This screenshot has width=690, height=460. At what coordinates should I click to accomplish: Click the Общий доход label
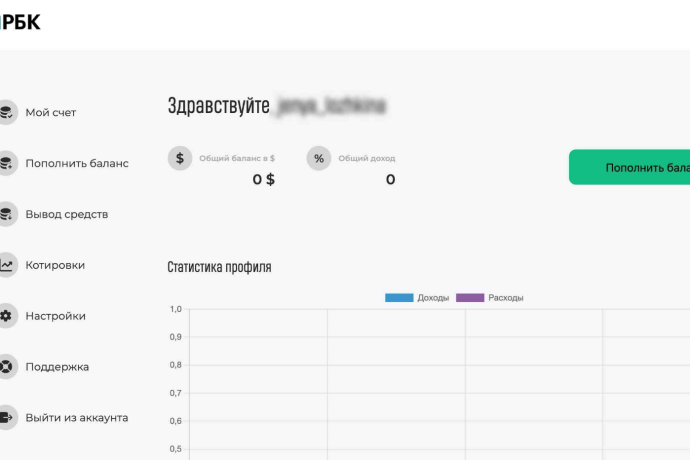coord(367,158)
